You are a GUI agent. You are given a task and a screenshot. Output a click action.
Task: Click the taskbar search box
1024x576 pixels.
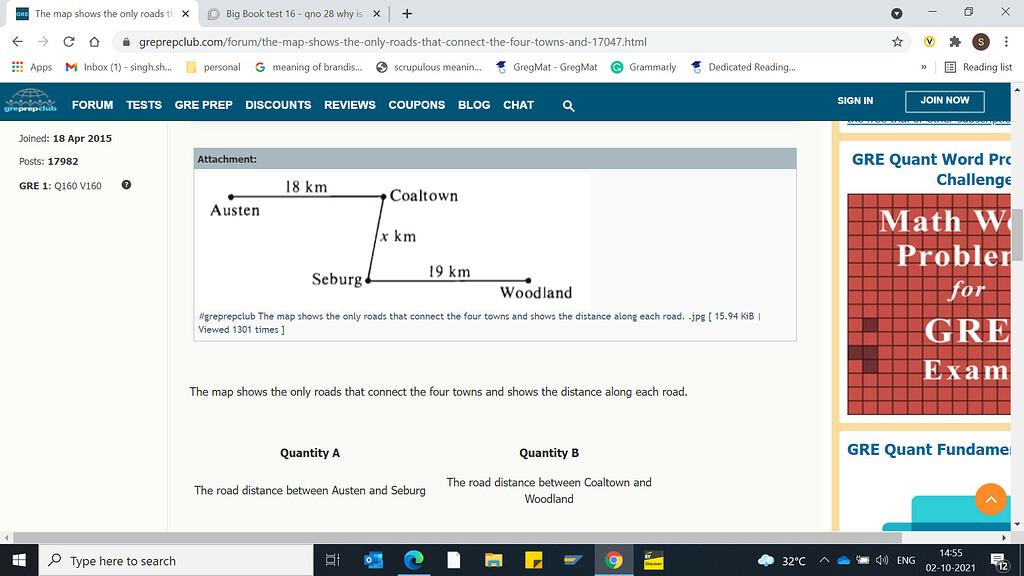[x=176, y=560]
